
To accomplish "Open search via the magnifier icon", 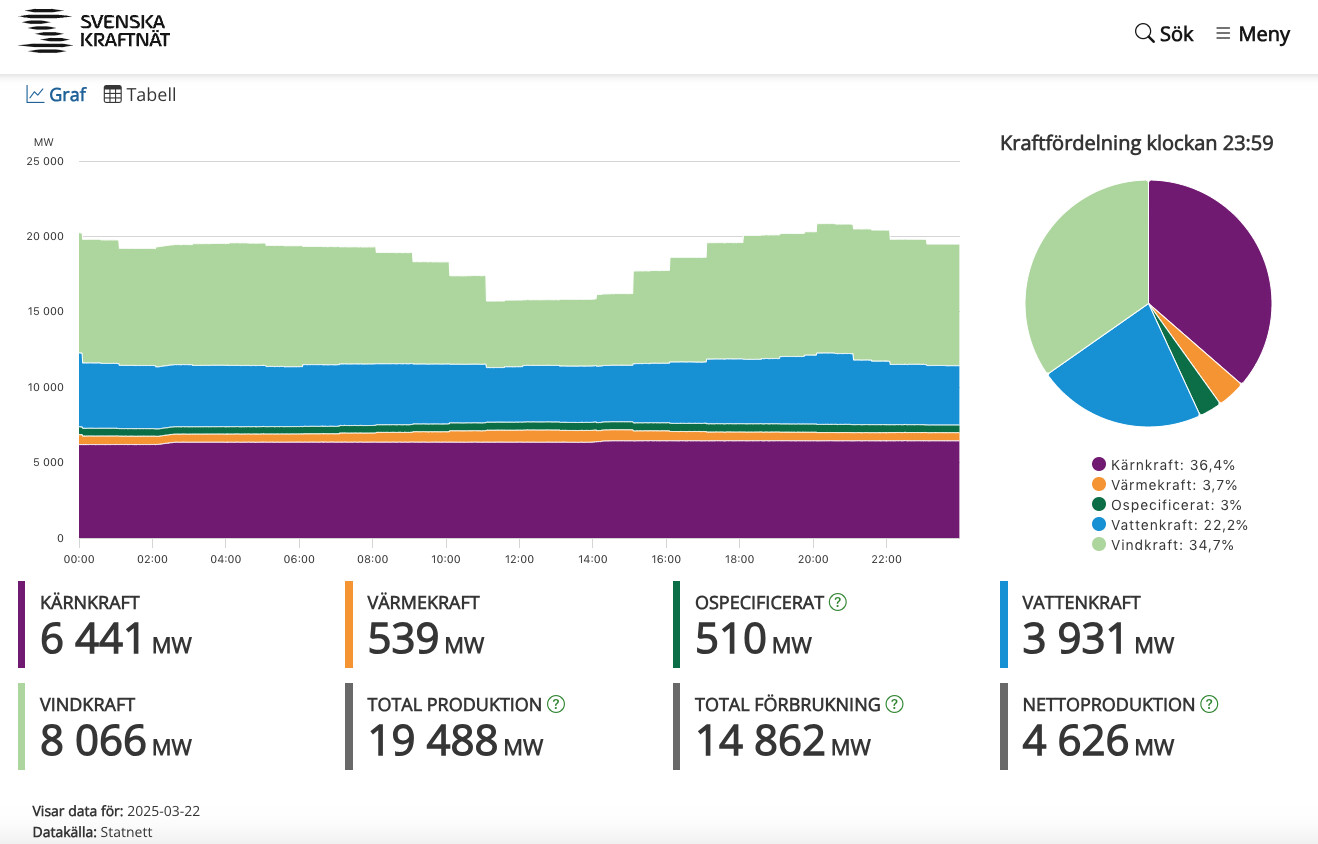I will click(x=1145, y=34).
